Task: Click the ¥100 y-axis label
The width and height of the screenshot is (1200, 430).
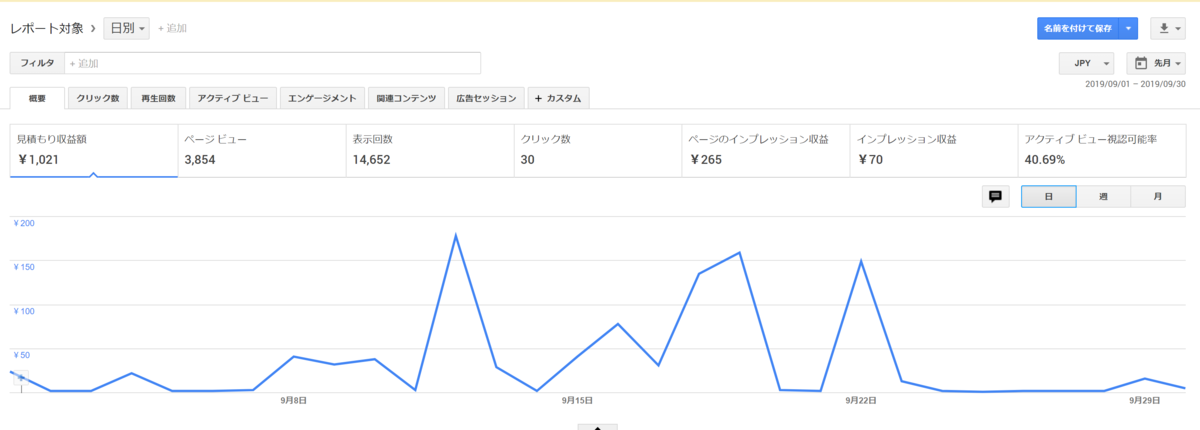Action: (24, 311)
